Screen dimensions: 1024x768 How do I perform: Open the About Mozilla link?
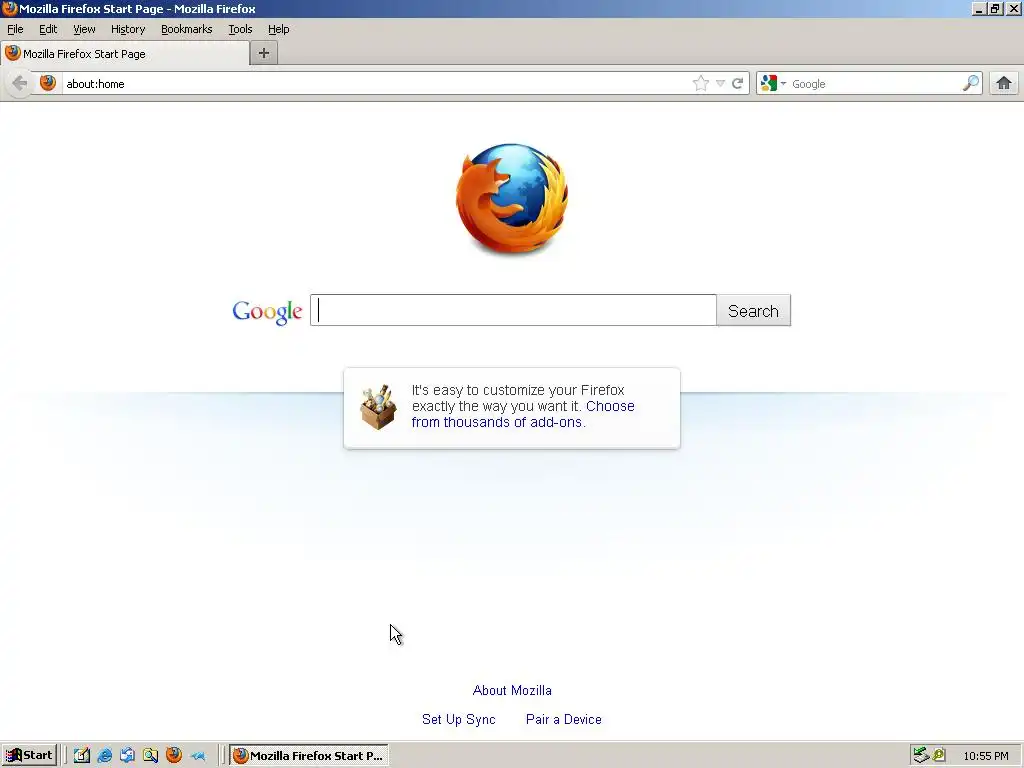pyautogui.click(x=512, y=690)
